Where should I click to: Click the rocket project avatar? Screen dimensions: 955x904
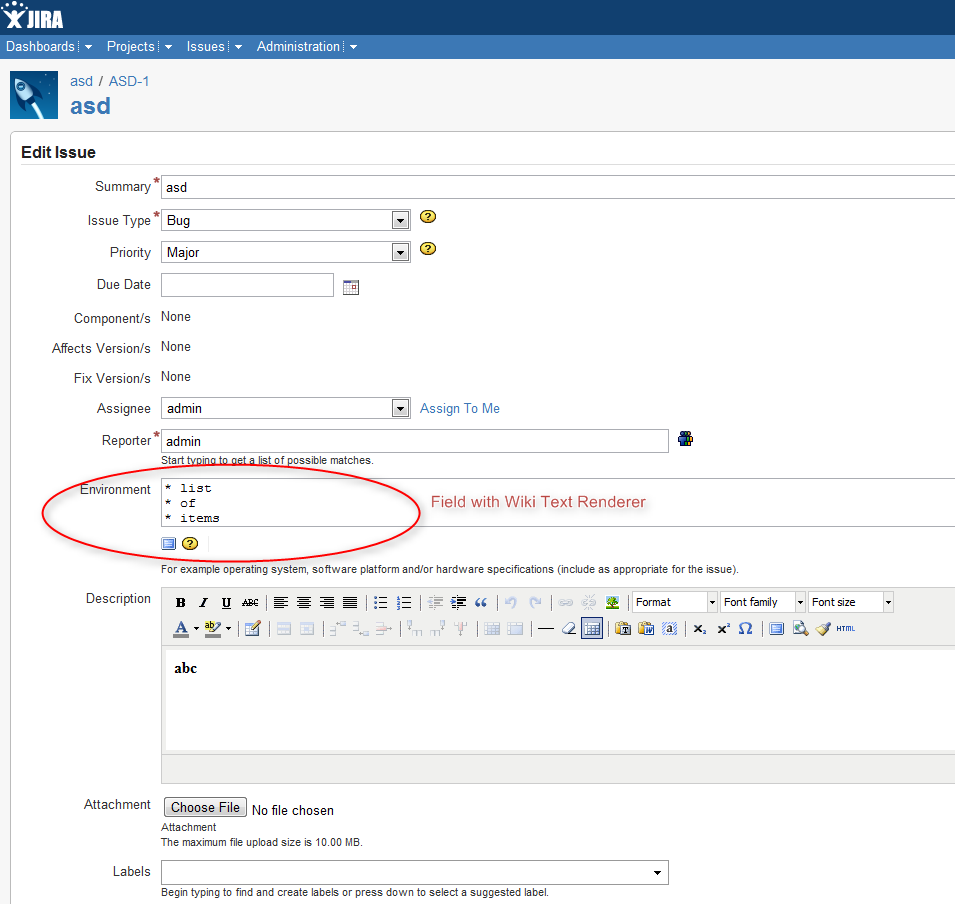point(34,95)
